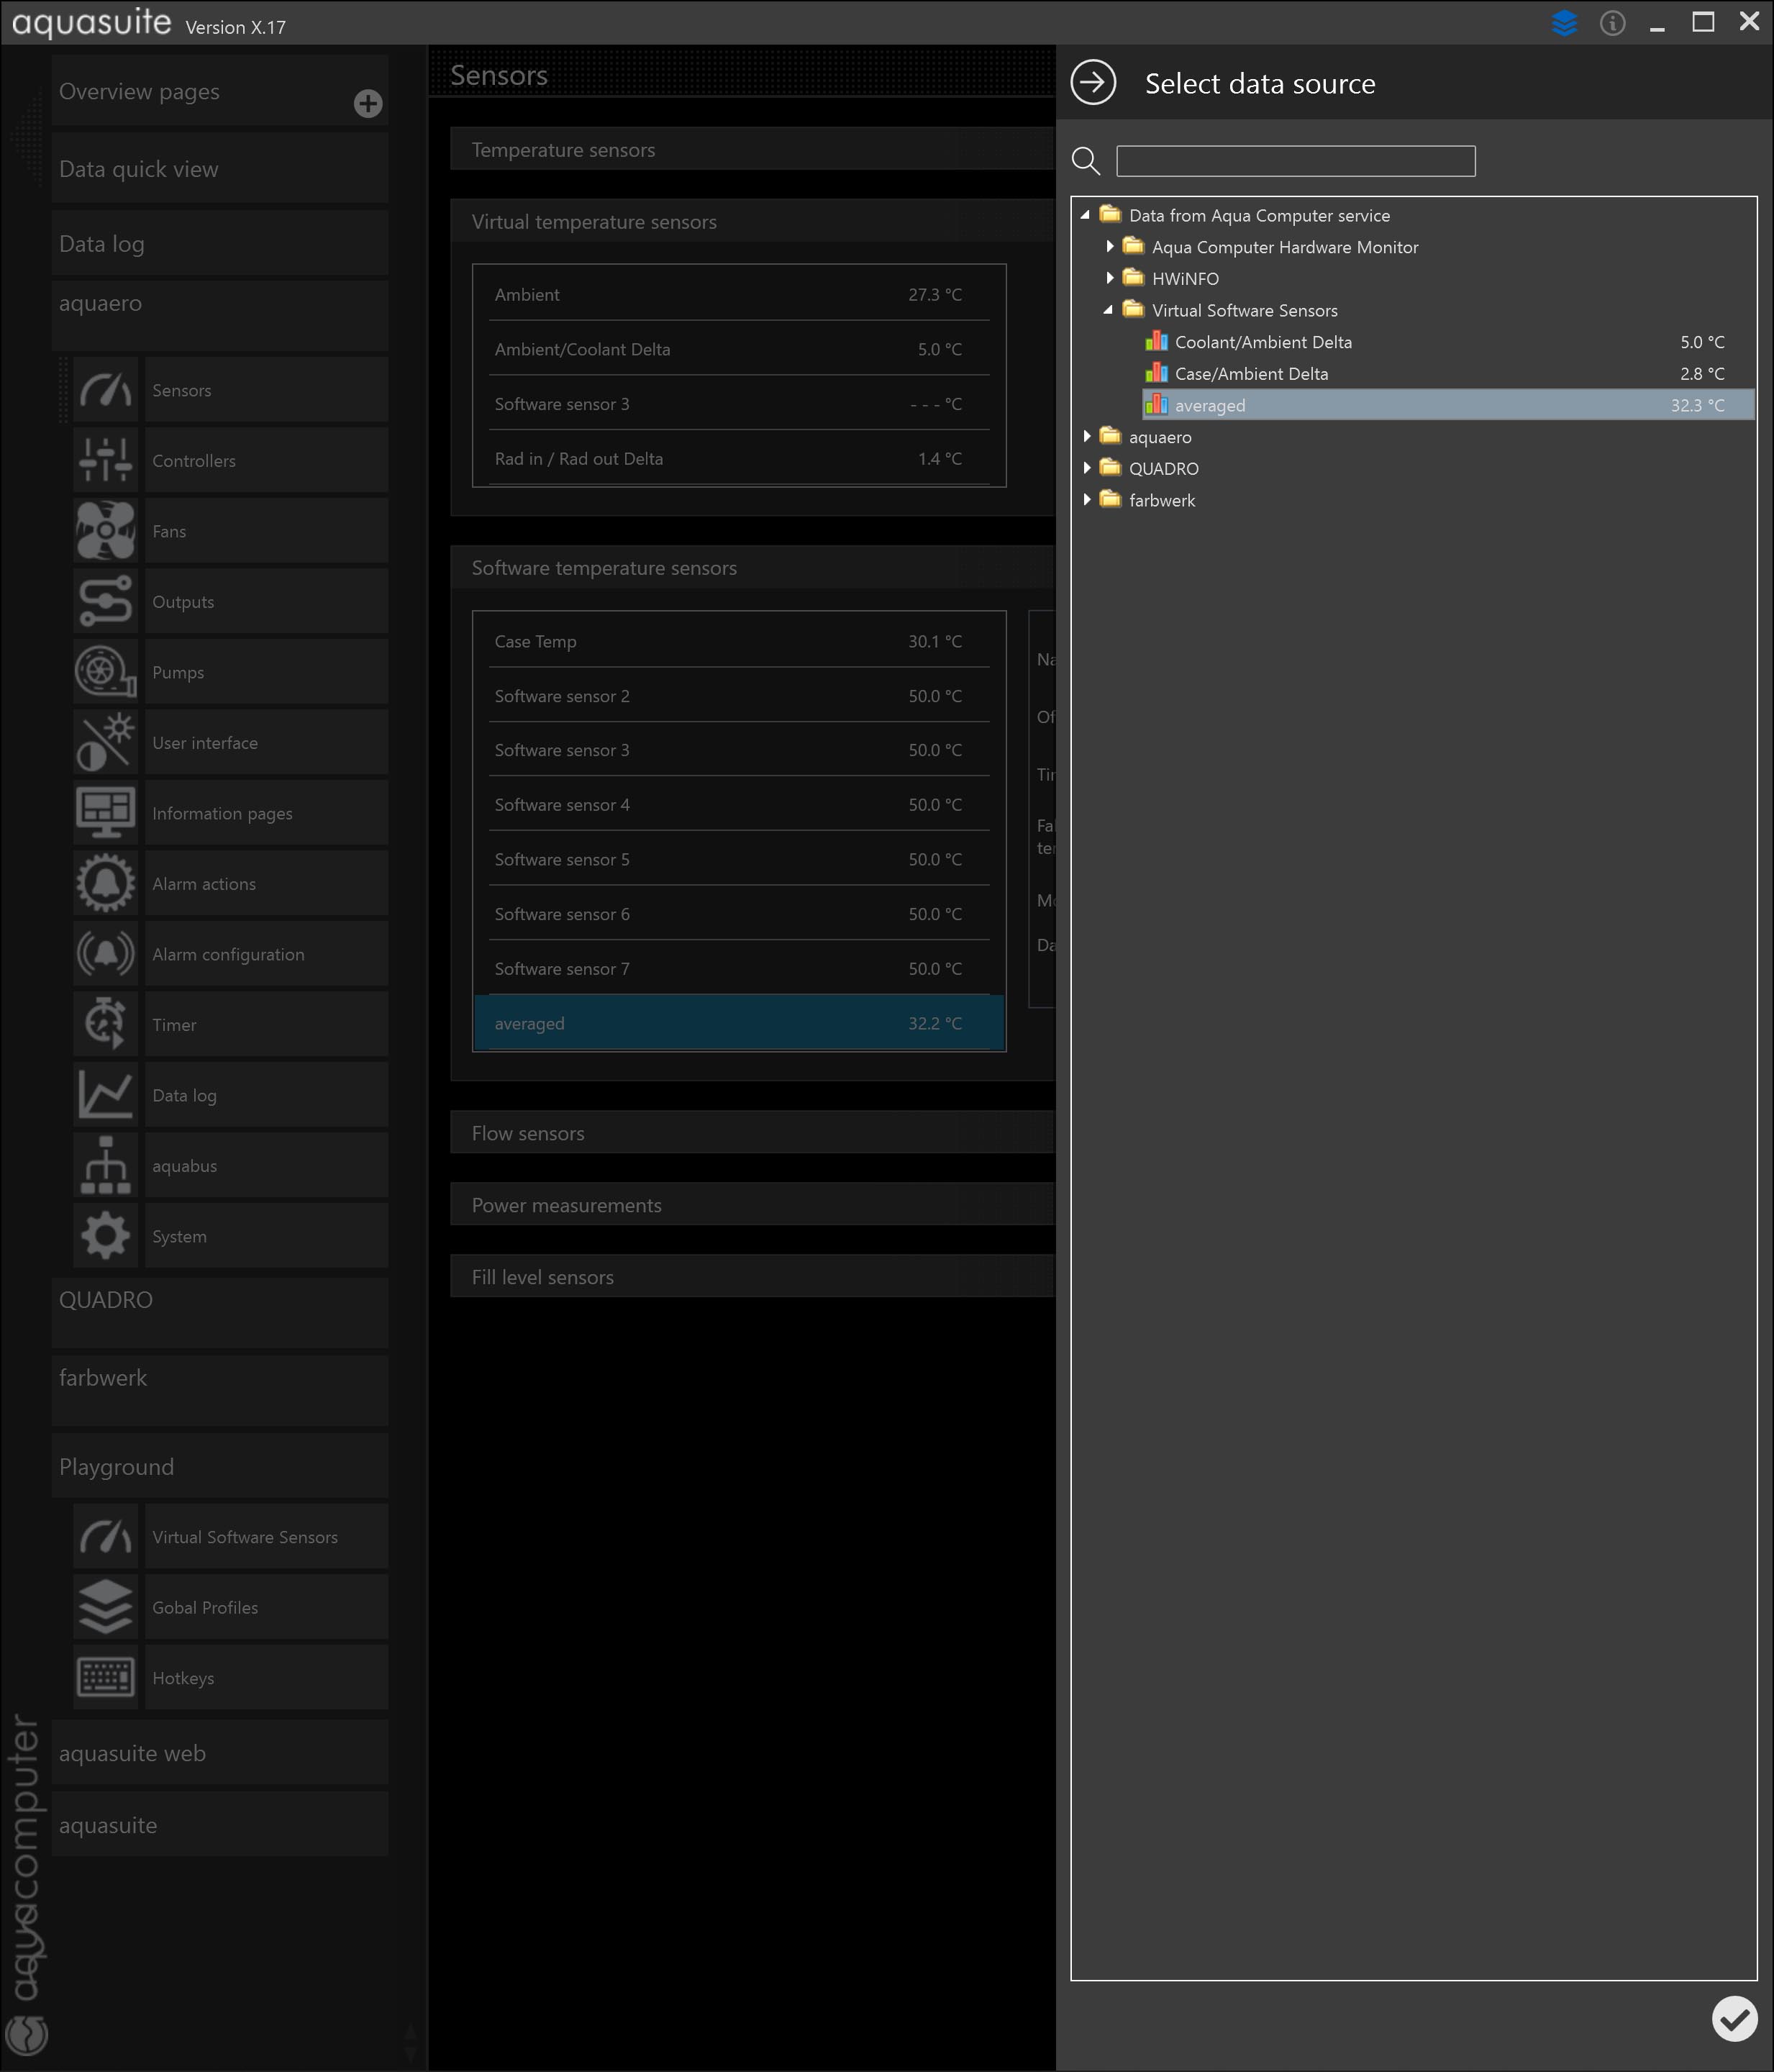Select the Software sensor 7 row
Screen dimensions: 1774x2072
point(739,968)
